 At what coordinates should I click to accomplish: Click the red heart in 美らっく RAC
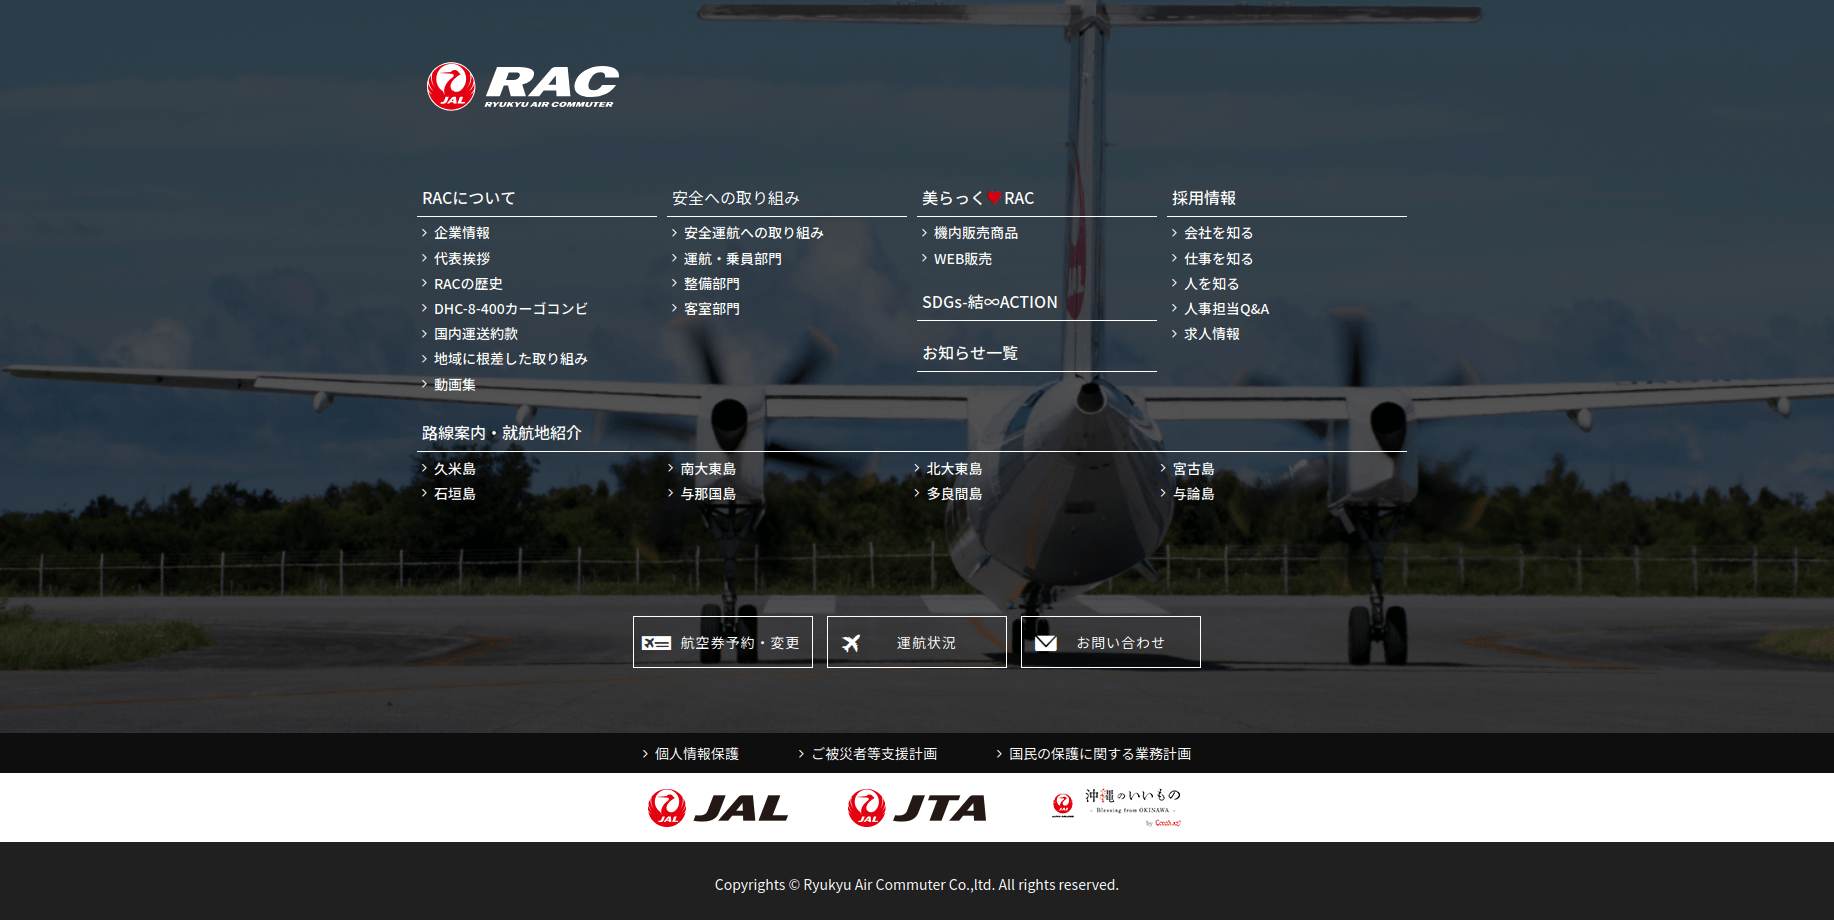(x=994, y=198)
